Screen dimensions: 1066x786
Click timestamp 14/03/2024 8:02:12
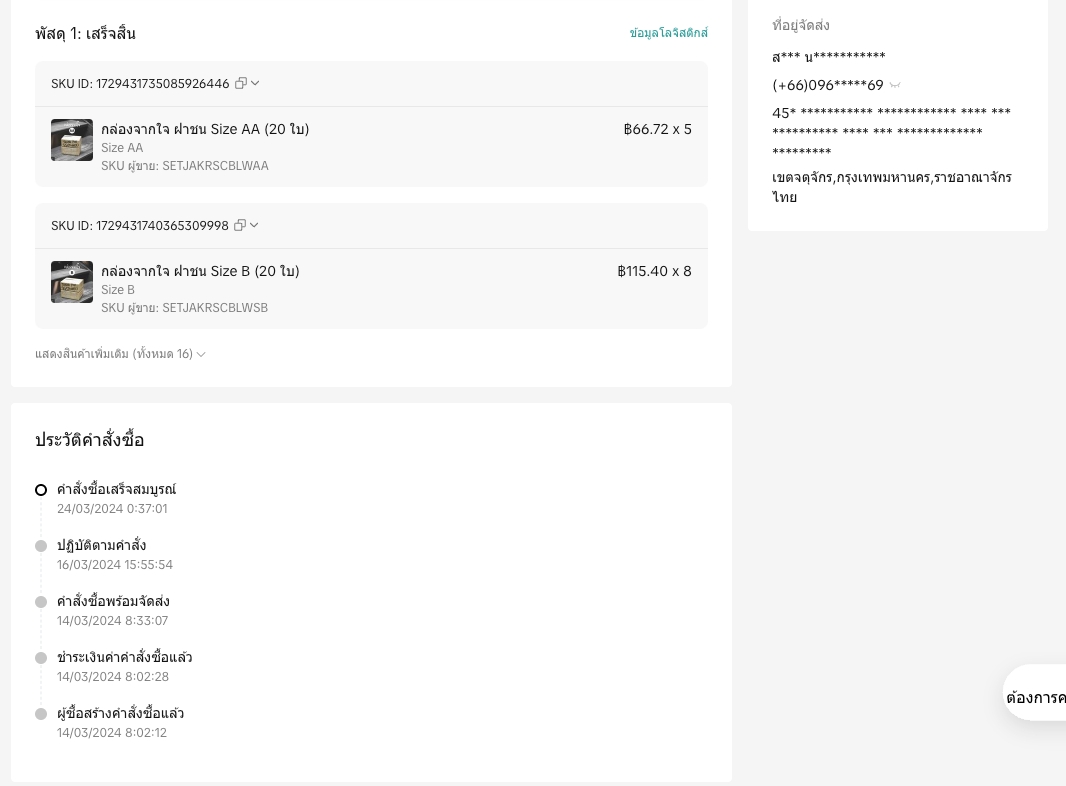coord(111,733)
